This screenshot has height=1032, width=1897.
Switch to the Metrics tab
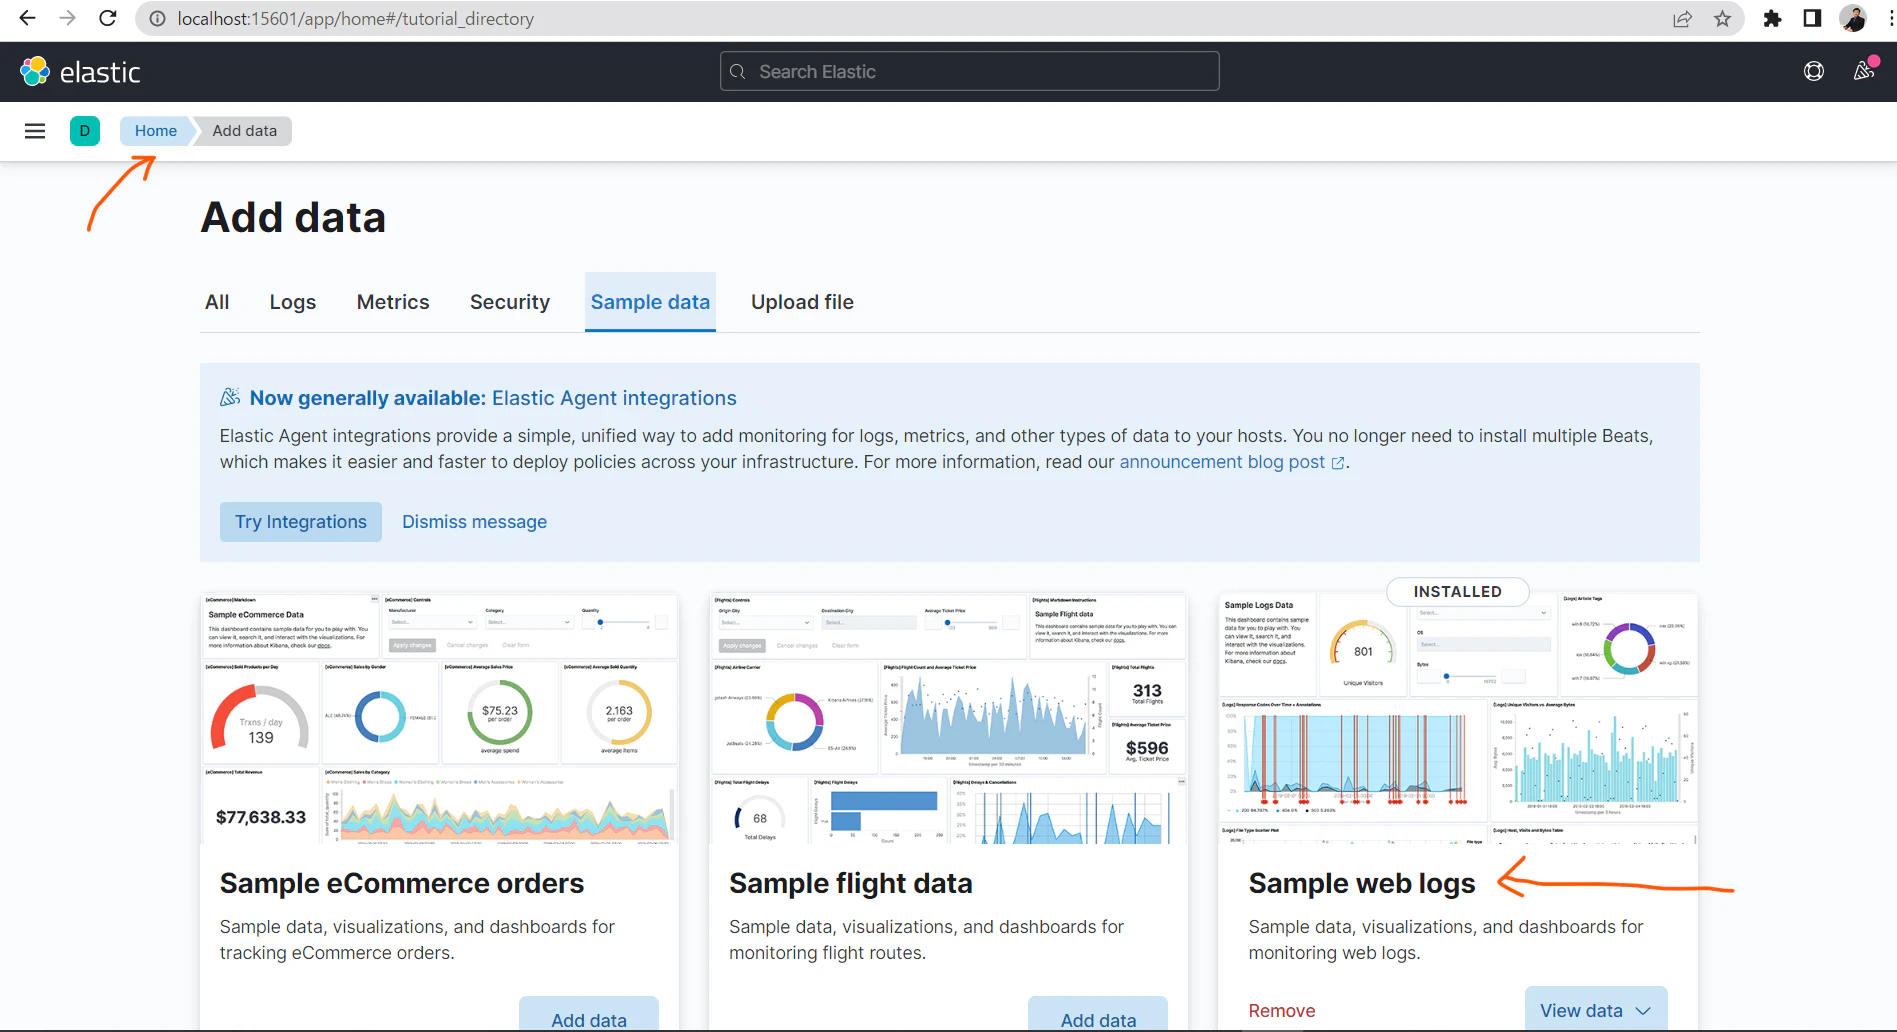pyautogui.click(x=393, y=302)
